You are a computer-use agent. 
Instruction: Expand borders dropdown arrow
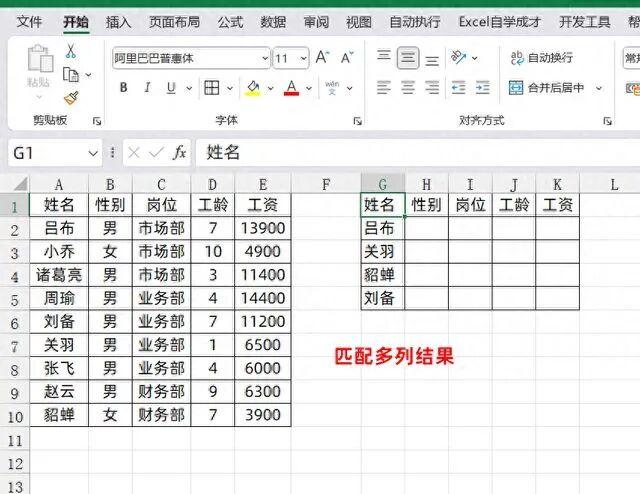coord(229,88)
